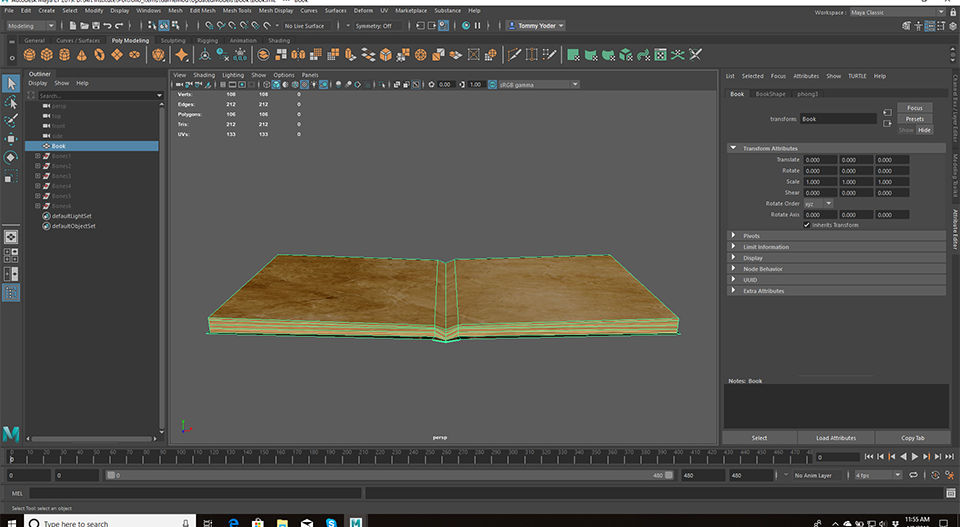Viewport: 960px width, 527px height.
Task: Click the Load Attributes button
Action: click(835, 438)
